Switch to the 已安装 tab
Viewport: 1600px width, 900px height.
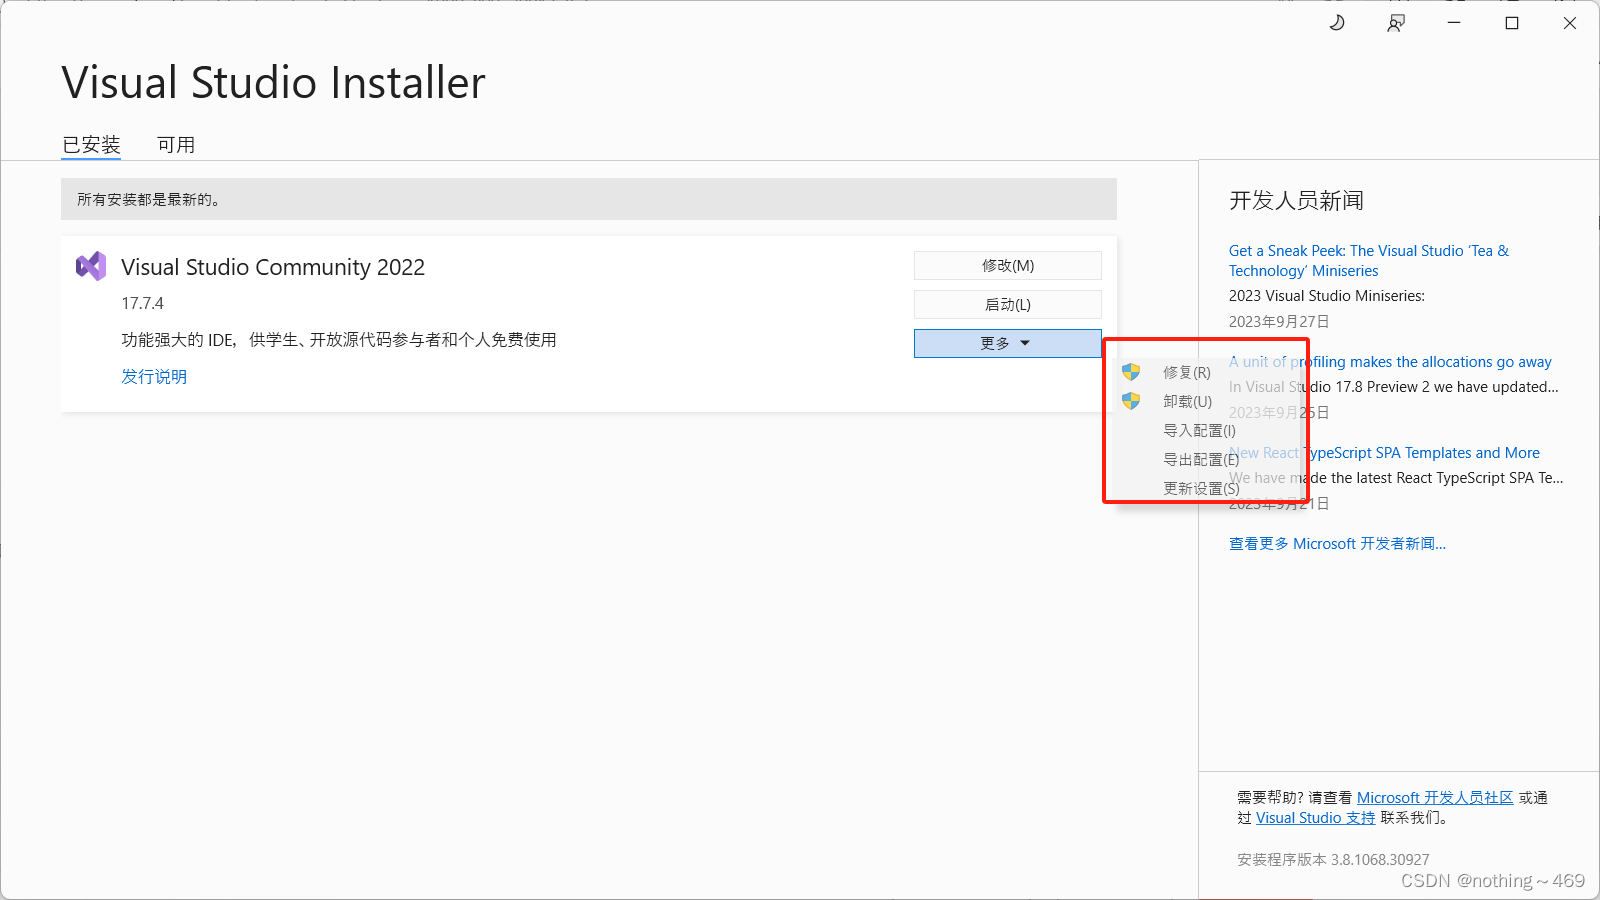[x=91, y=145]
